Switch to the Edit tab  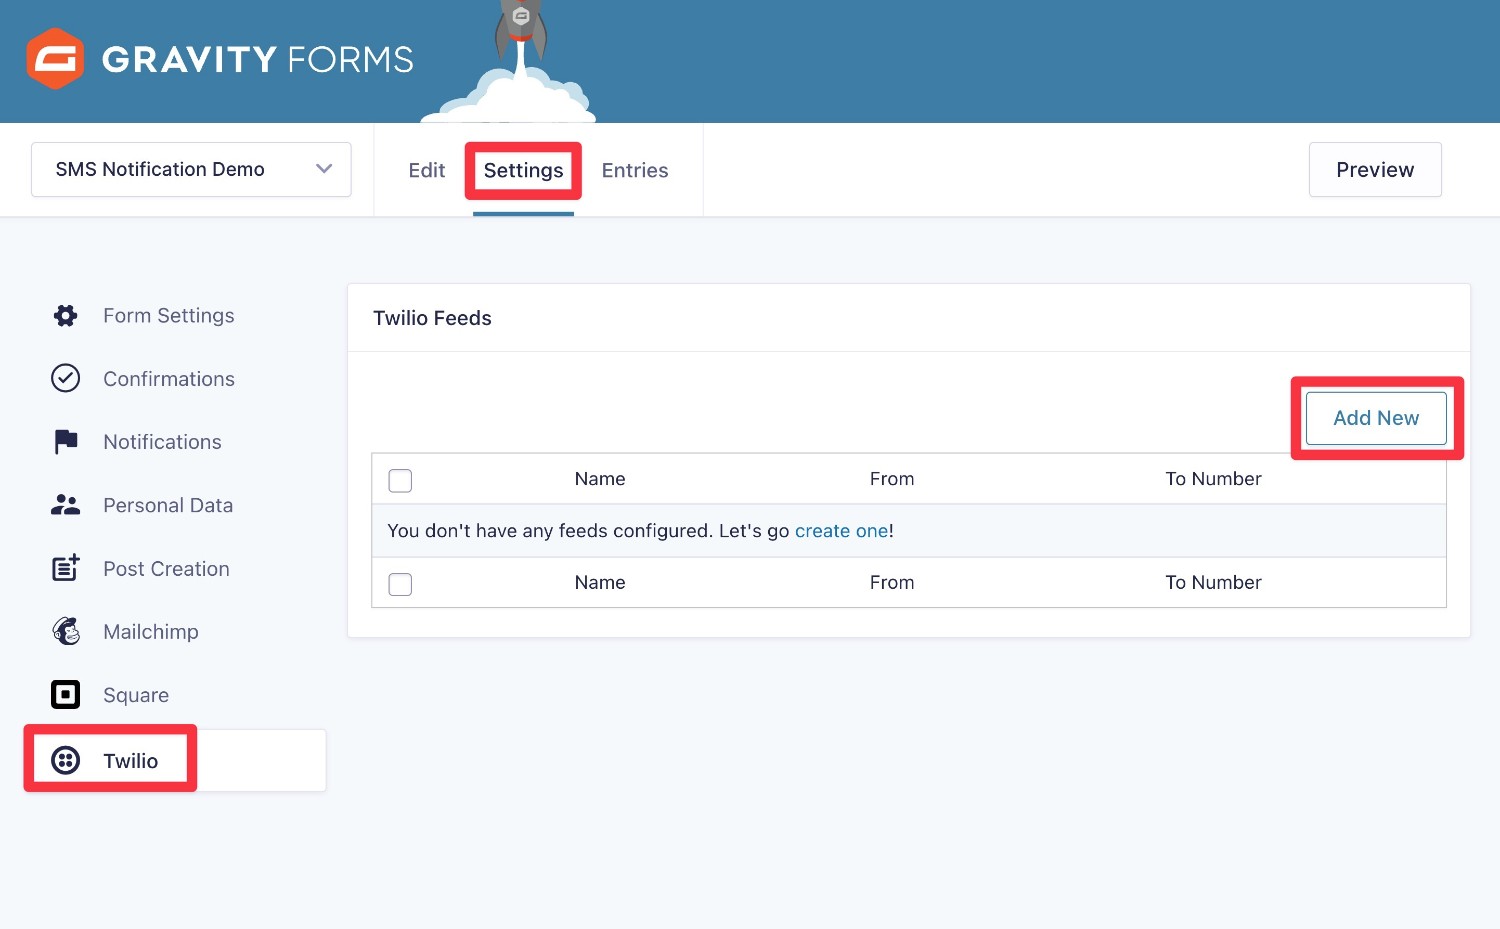pos(426,170)
